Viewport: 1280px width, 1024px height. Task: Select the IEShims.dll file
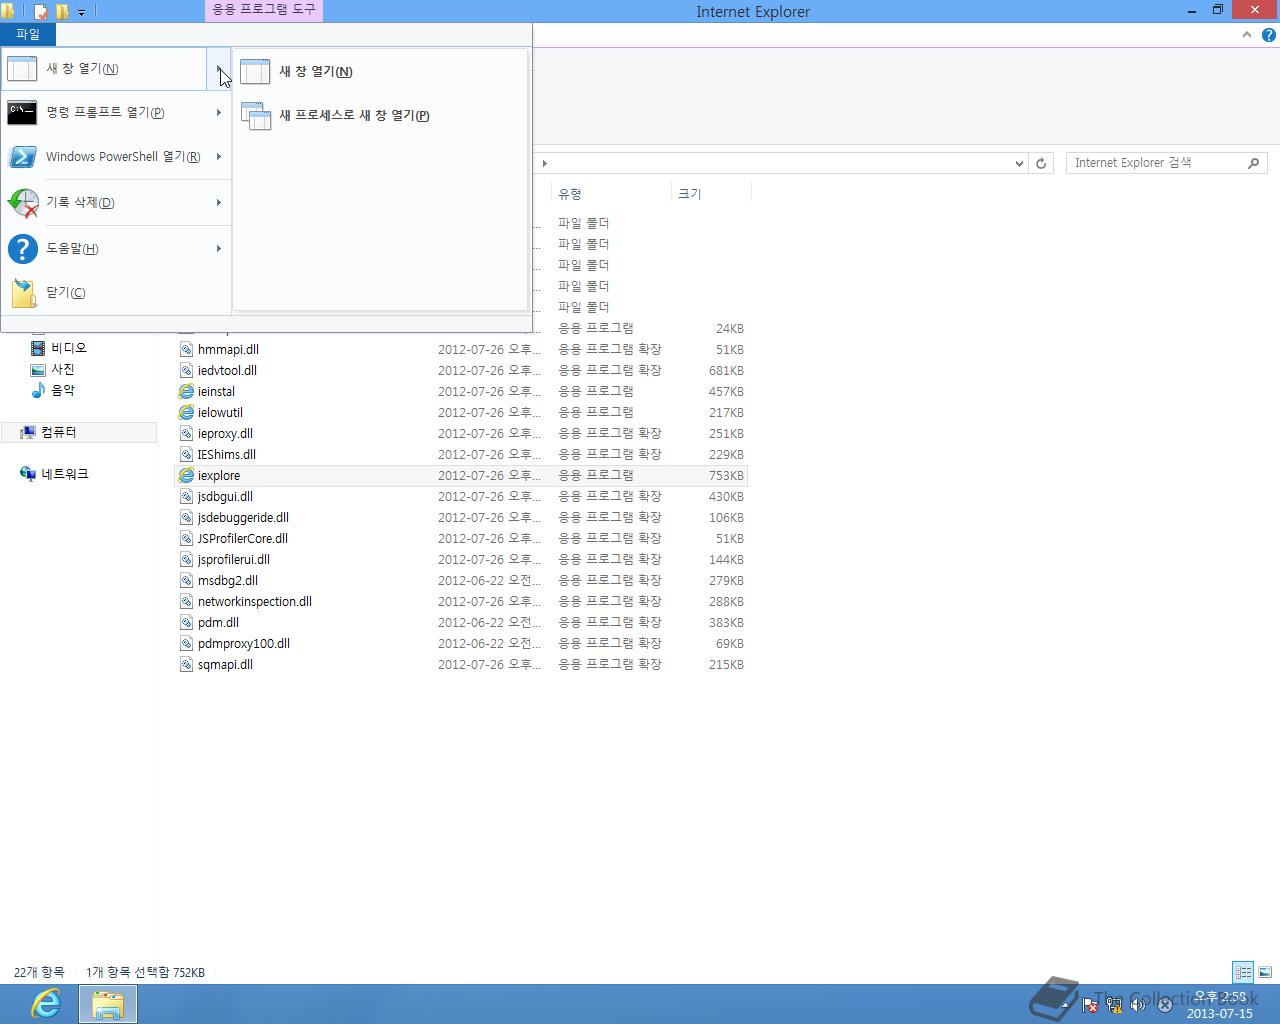click(x=227, y=455)
